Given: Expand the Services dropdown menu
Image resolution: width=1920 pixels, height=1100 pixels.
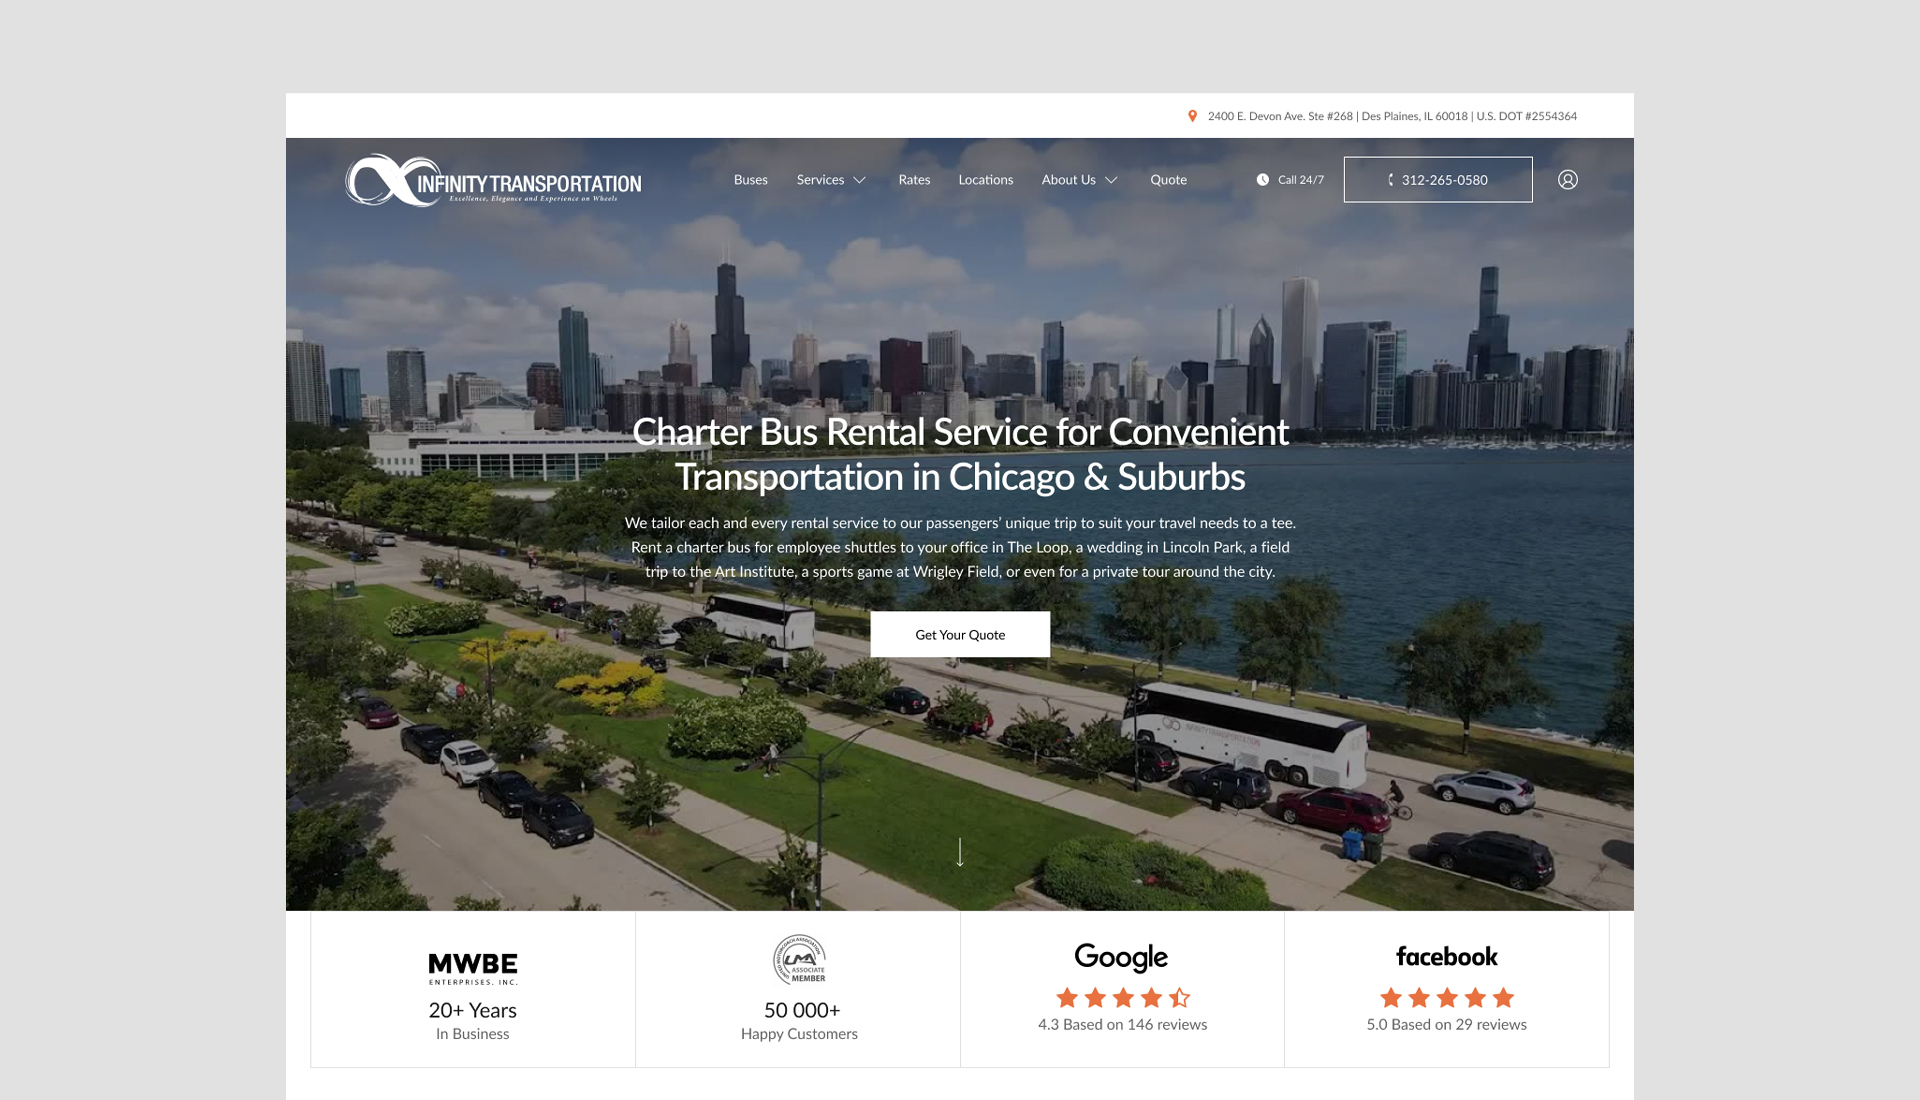Looking at the screenshot, I should [x=822, y=180].
